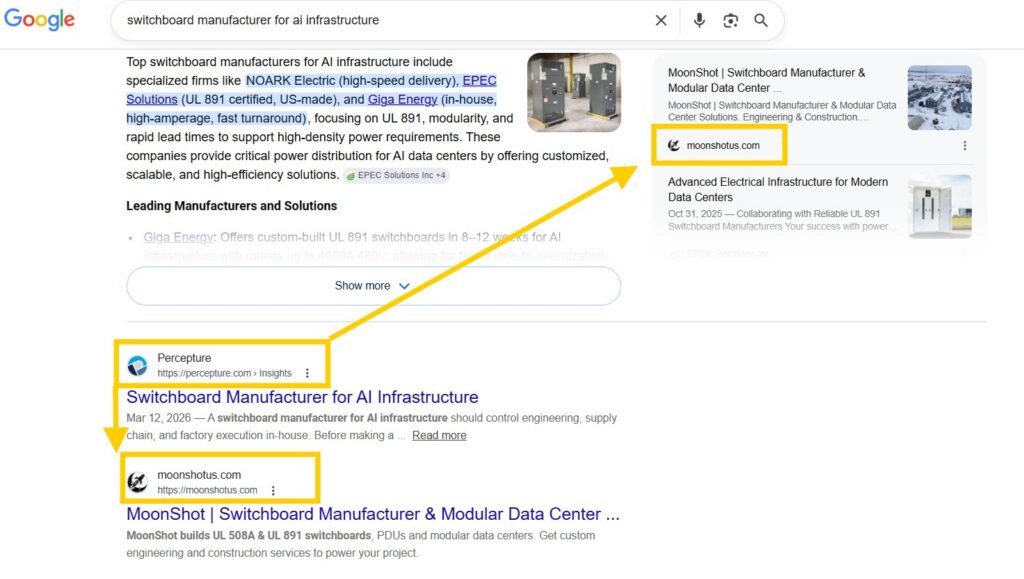Click the Google logo
The height and width of the screenshot is (579, 1024).
coord(39,20)
